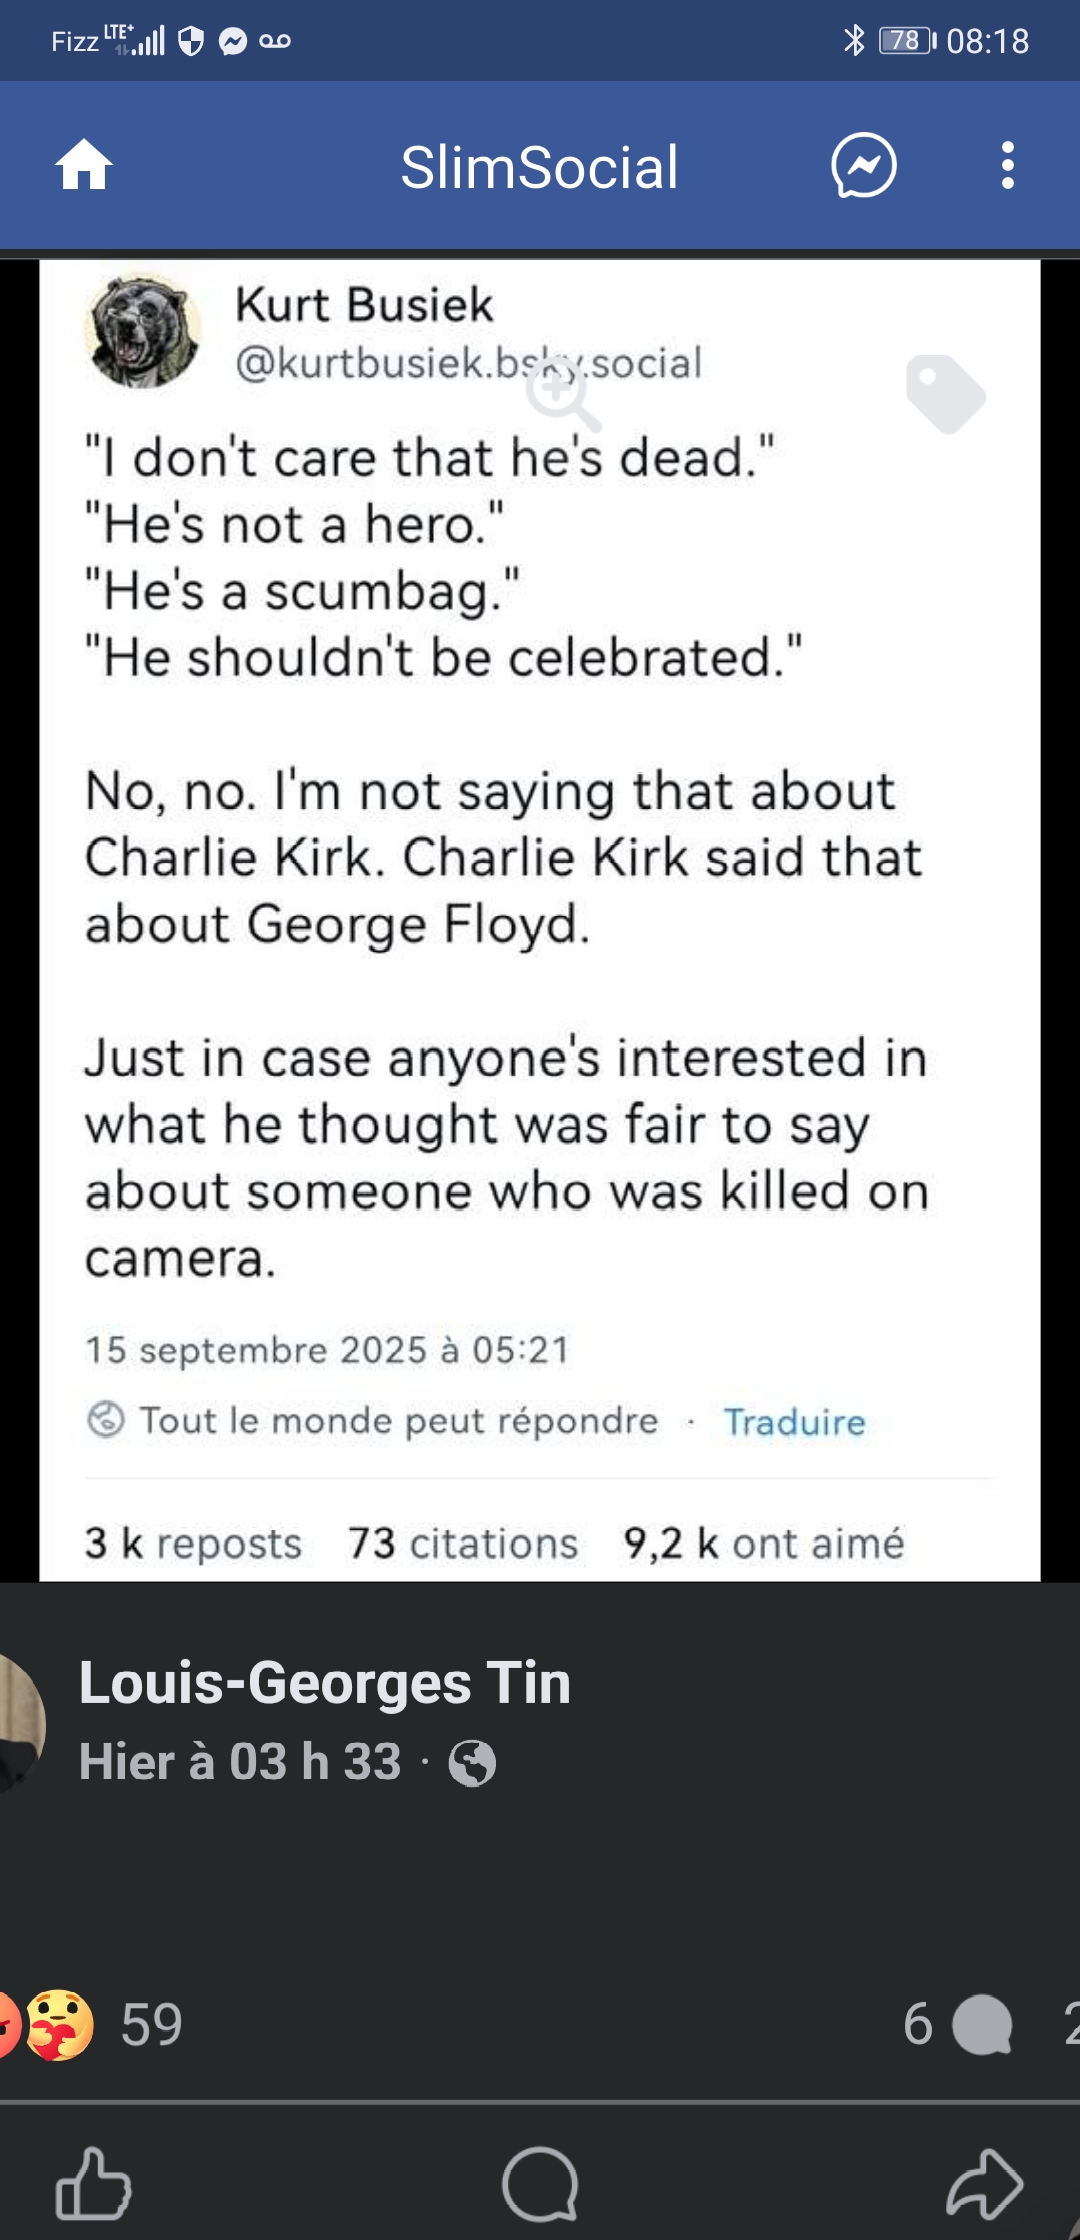The height and width of the screenshot is (2240, 1080).
Task: Click the Traduire translate link
Action: click(794, 1422)
